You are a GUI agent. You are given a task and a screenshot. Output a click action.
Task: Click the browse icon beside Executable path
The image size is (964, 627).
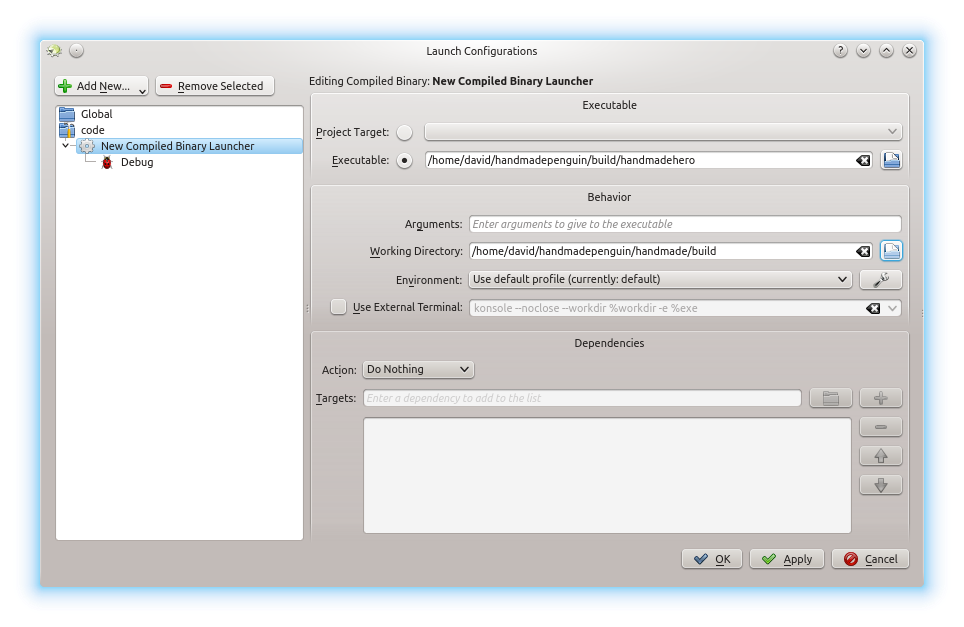point(891,160)
